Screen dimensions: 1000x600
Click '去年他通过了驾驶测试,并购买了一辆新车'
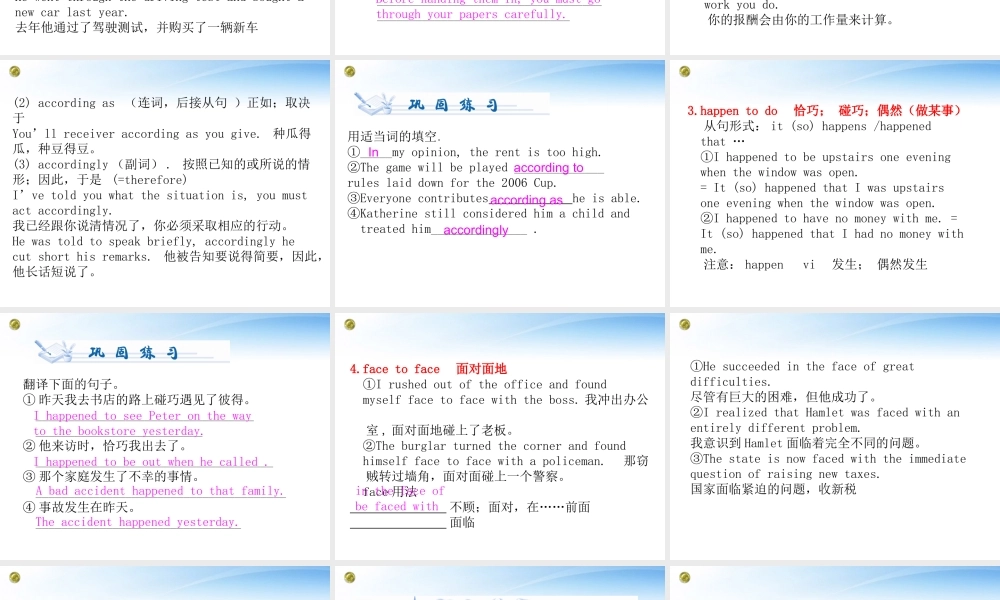click(x=136, y=27)
